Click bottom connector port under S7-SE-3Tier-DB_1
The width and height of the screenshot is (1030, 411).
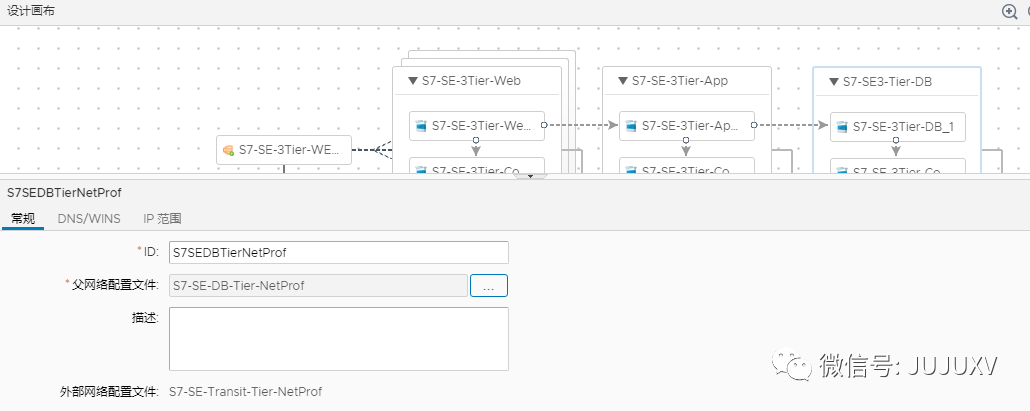(x=897, y=141)
